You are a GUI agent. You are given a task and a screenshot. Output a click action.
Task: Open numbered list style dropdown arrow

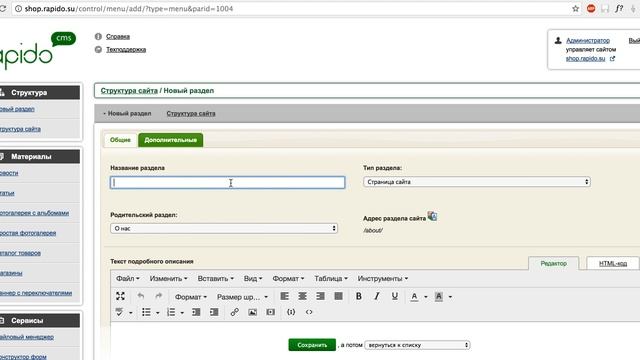click(182, 313)
